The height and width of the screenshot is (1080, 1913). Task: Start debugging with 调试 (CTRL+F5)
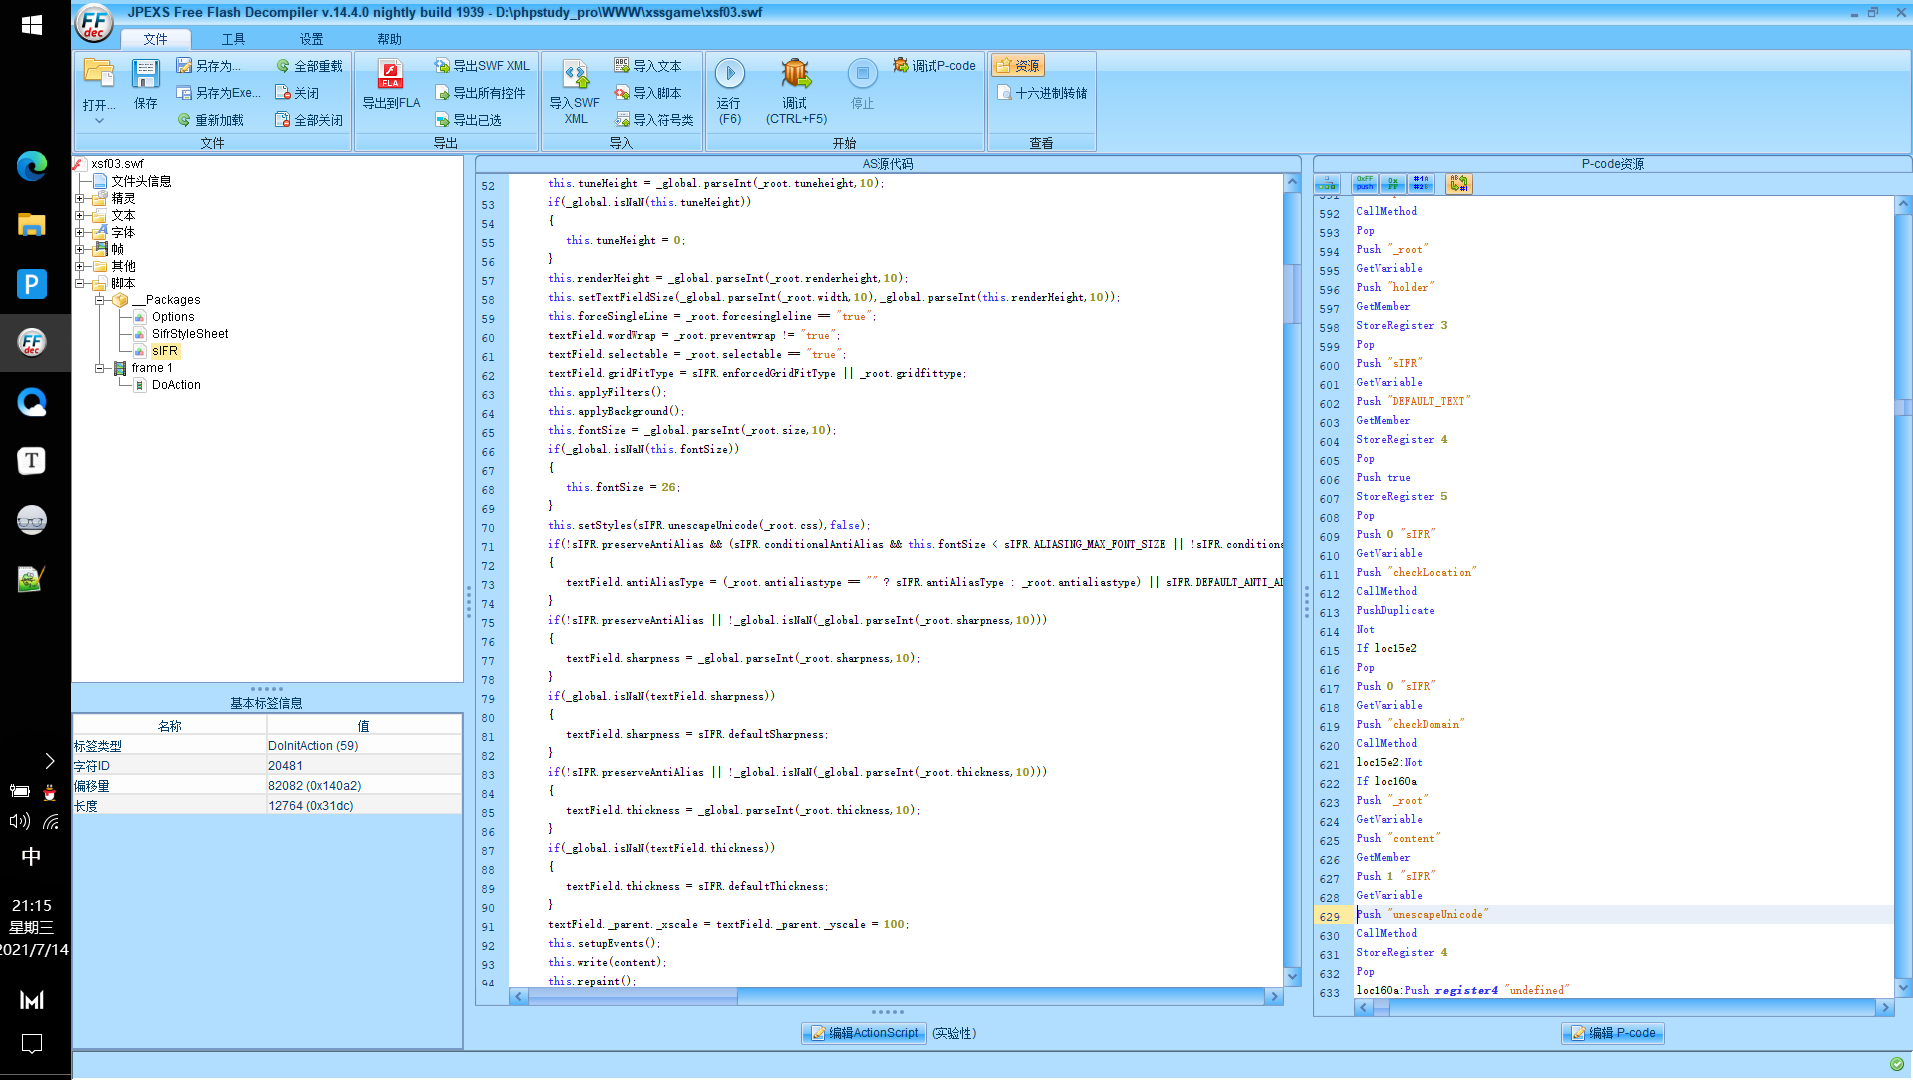(796, 91)
